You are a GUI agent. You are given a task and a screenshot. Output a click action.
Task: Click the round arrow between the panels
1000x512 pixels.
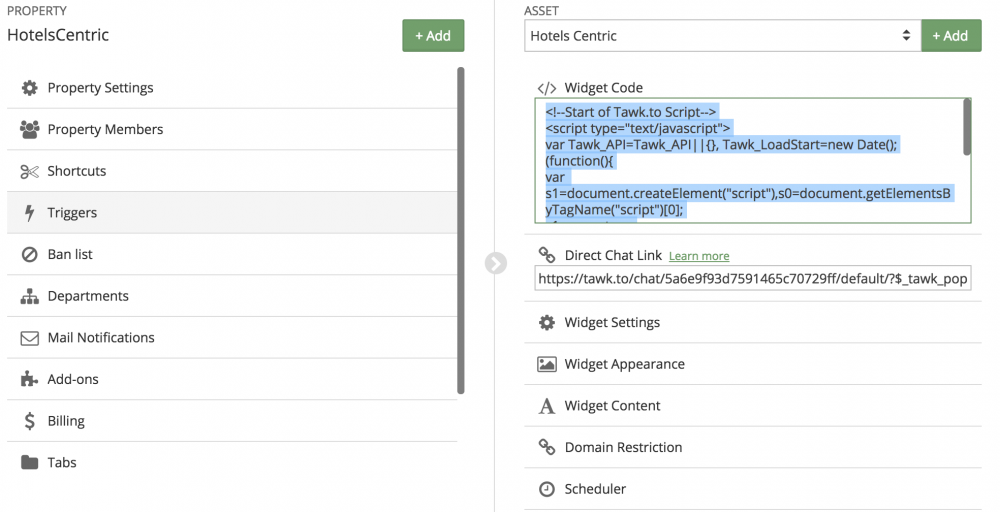point(496,263)
